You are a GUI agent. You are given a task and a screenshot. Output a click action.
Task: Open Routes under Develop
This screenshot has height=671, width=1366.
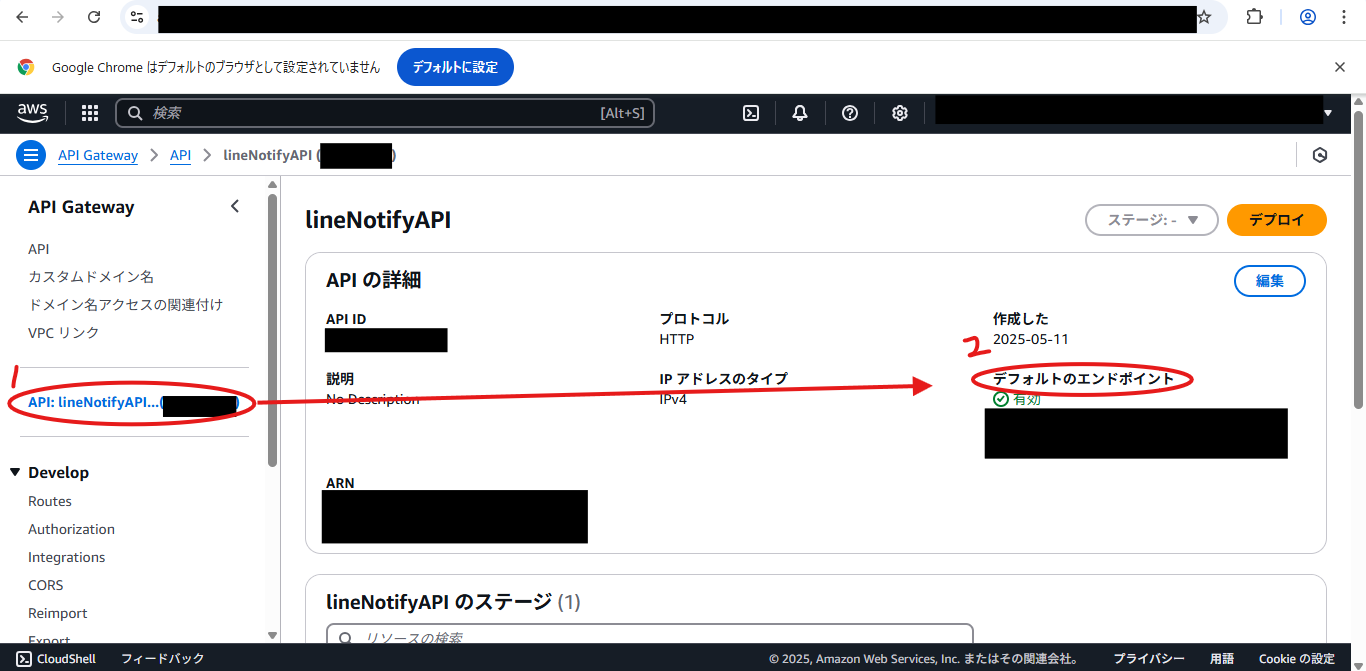point(50,501)
